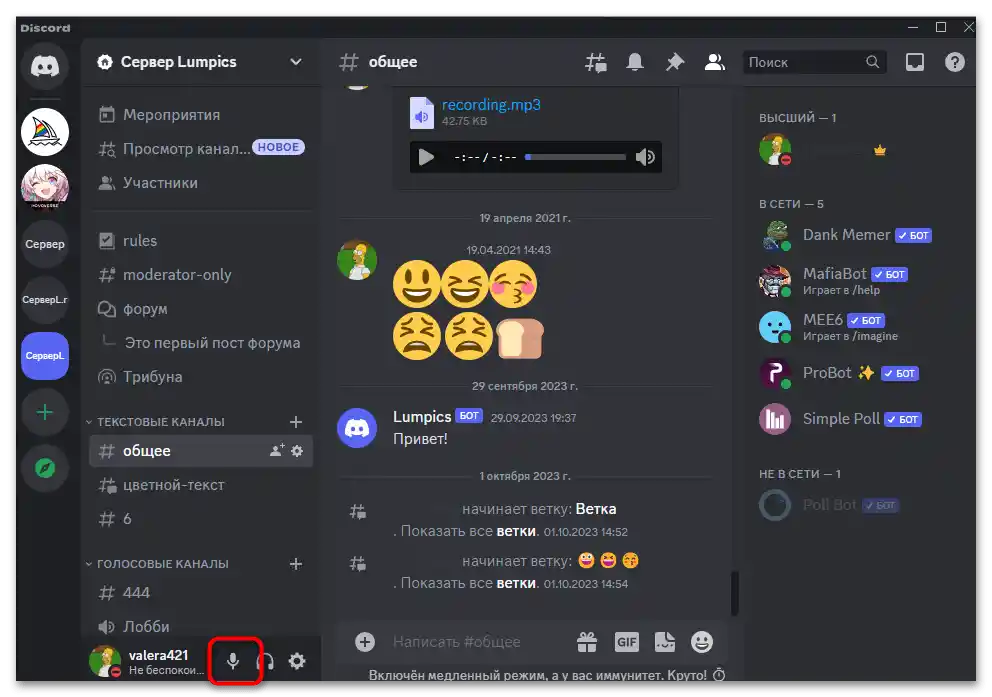Screen dimensions: 992x697
Task: Toggle the member list panel
Action: pos(715,62)
